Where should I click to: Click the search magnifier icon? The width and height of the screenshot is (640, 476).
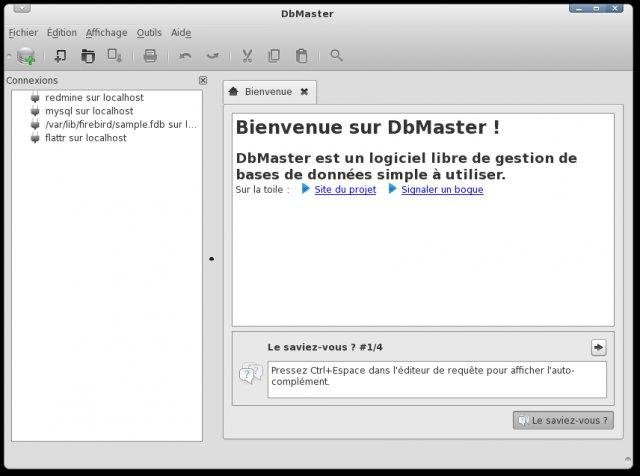tap(336, 56)
